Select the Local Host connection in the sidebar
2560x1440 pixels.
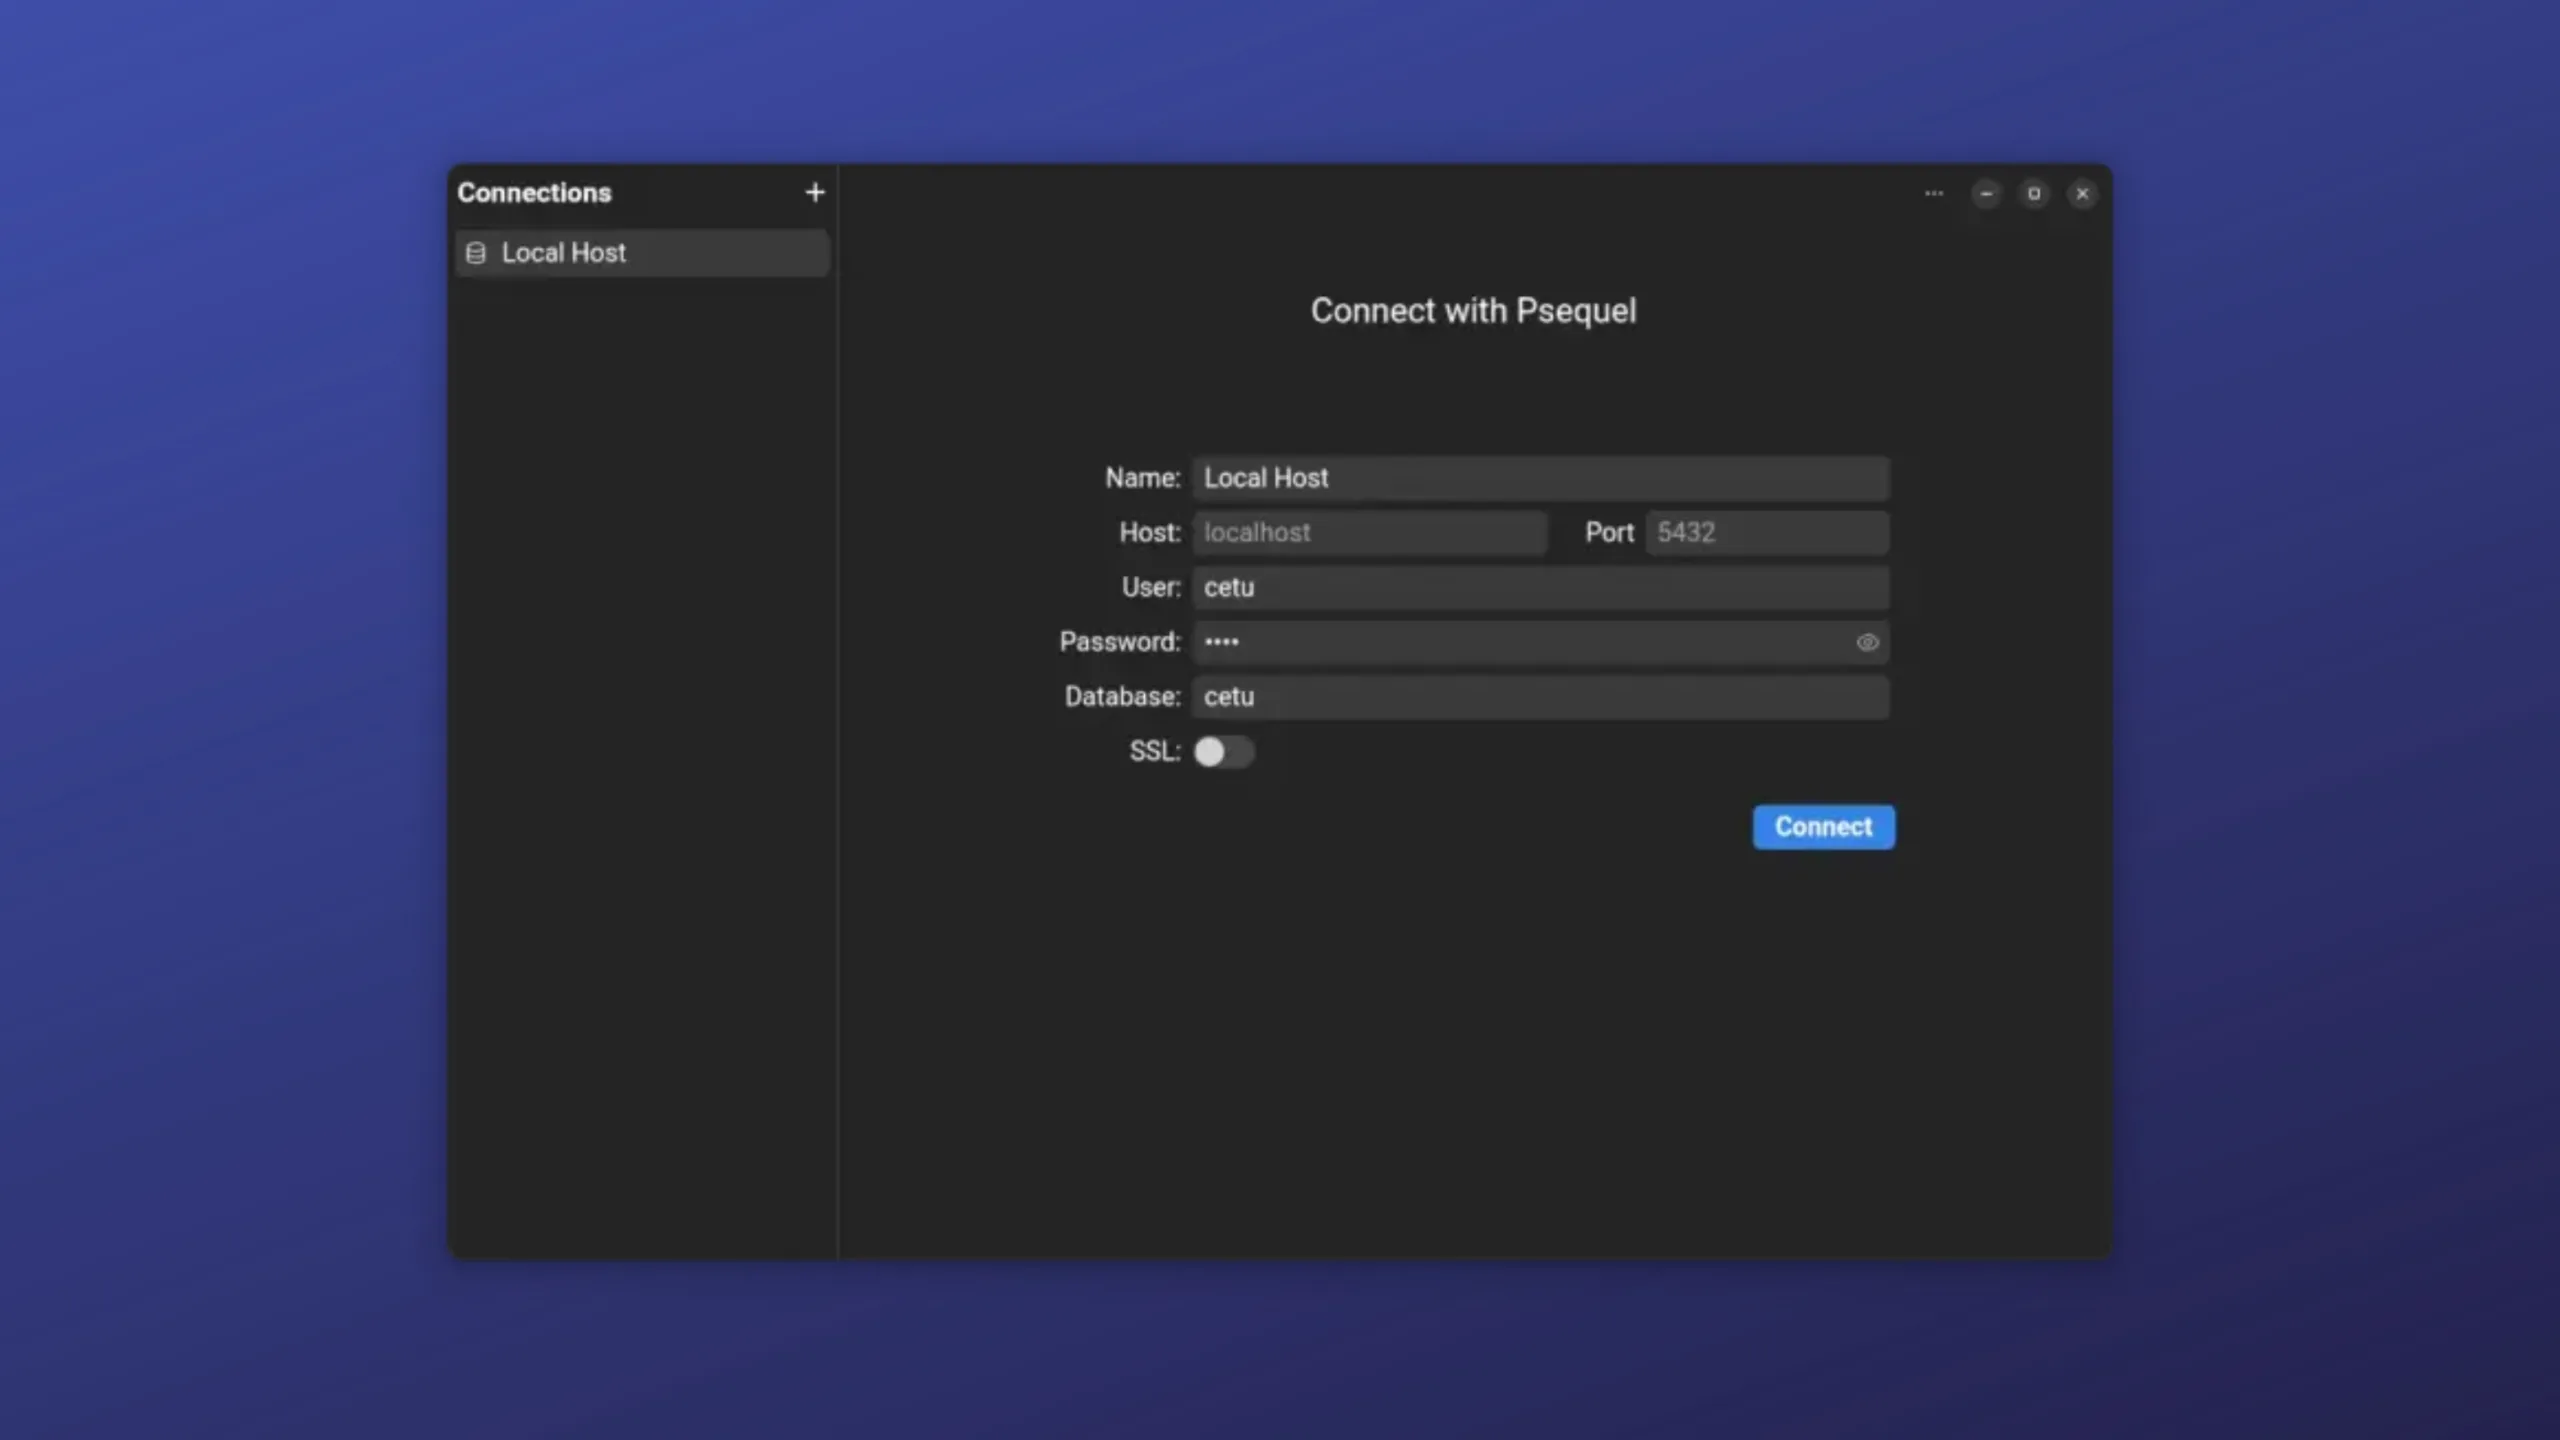pos(642,253)
